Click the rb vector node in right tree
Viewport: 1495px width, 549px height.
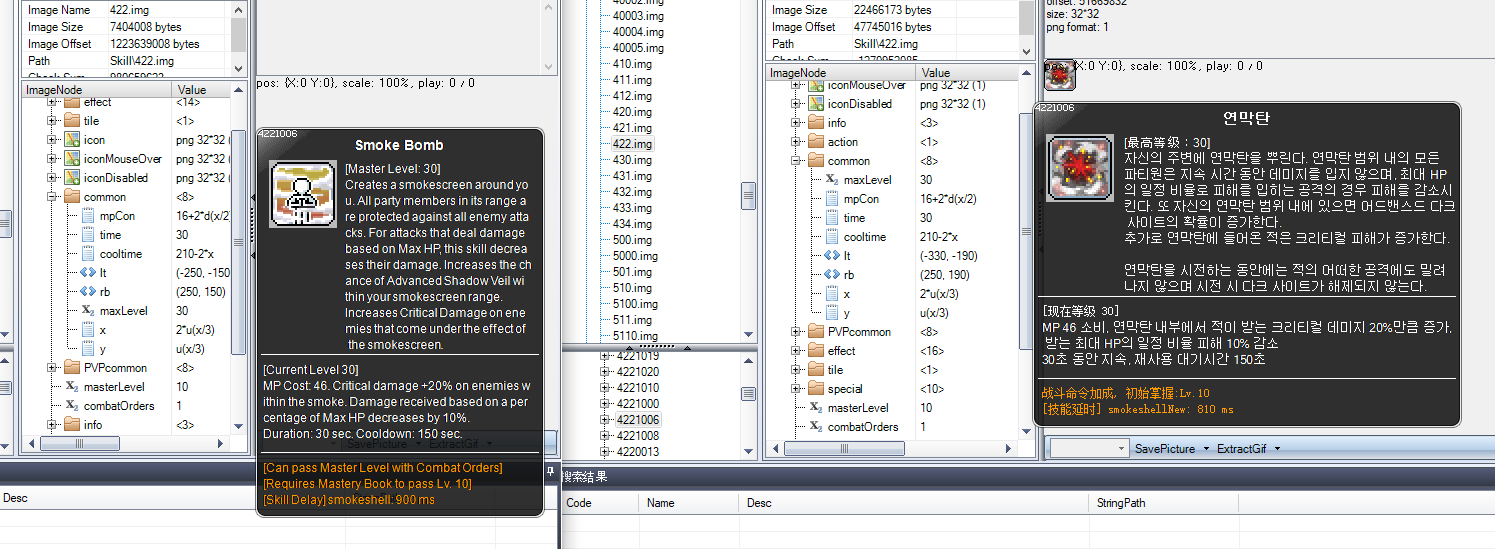pyautogui.click(x=847, y=275)
